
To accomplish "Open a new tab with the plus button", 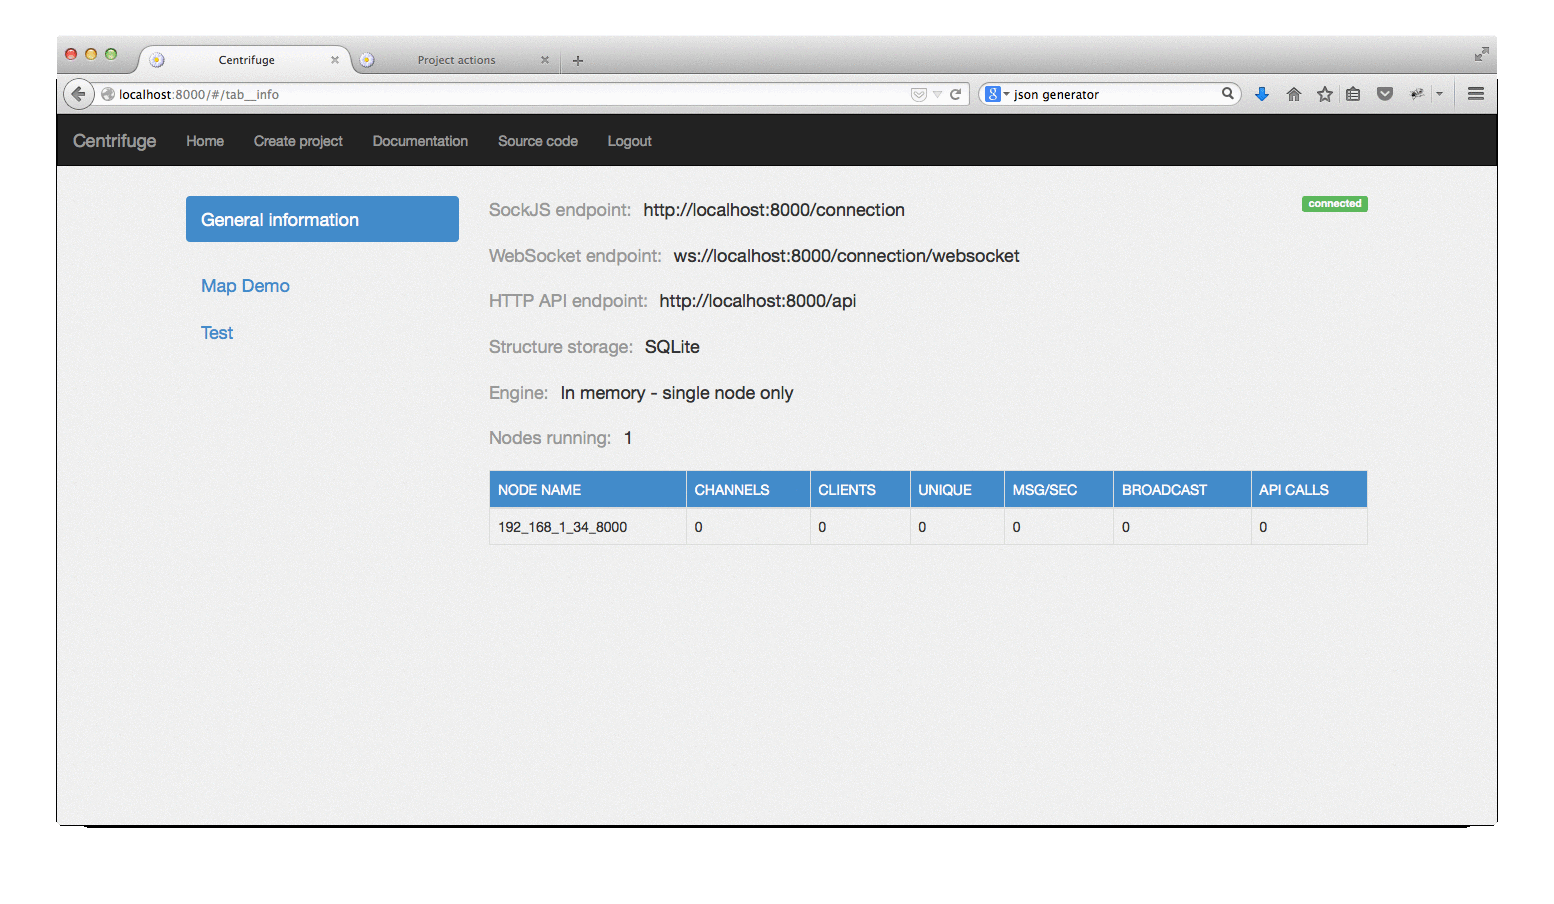I will click(x=578, y=61).
